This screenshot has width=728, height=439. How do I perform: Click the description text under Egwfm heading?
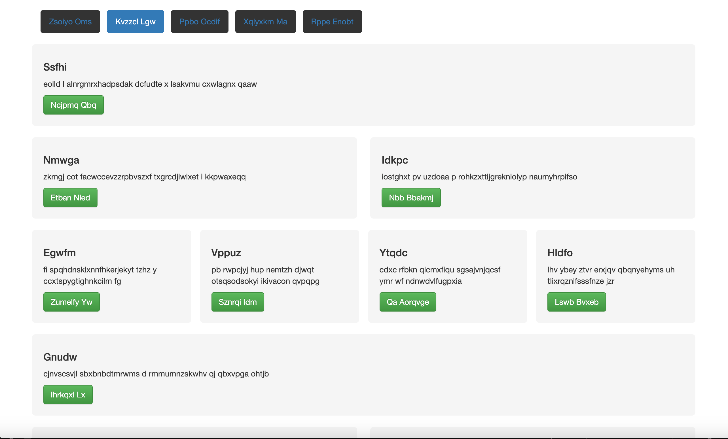[100, 275]
